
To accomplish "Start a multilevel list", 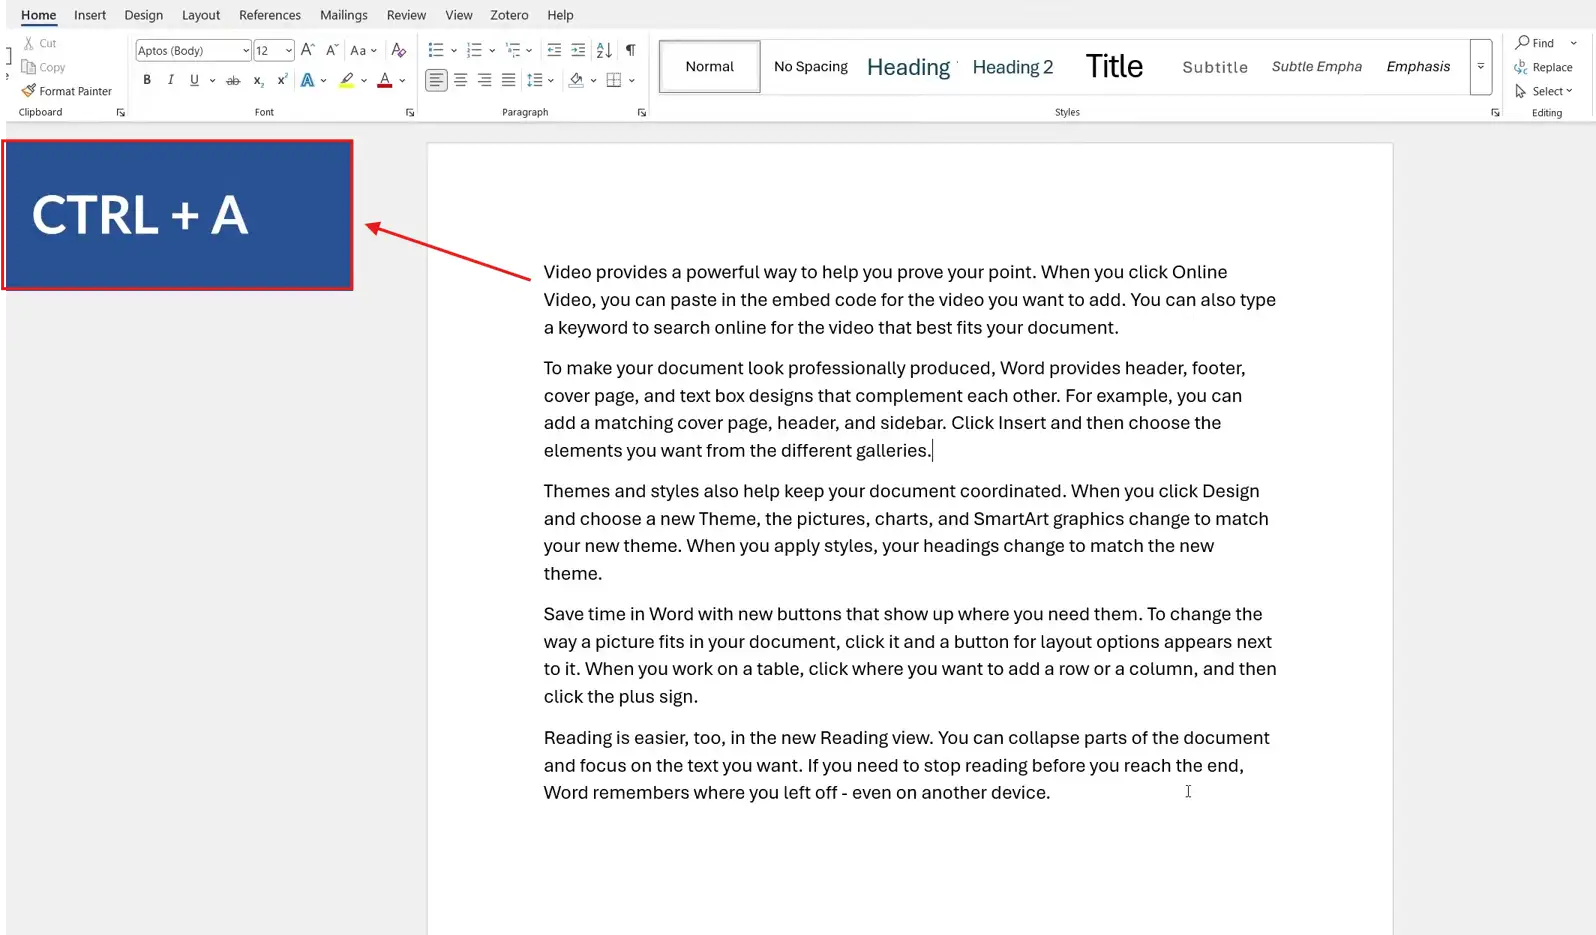I will pos(513,50).
